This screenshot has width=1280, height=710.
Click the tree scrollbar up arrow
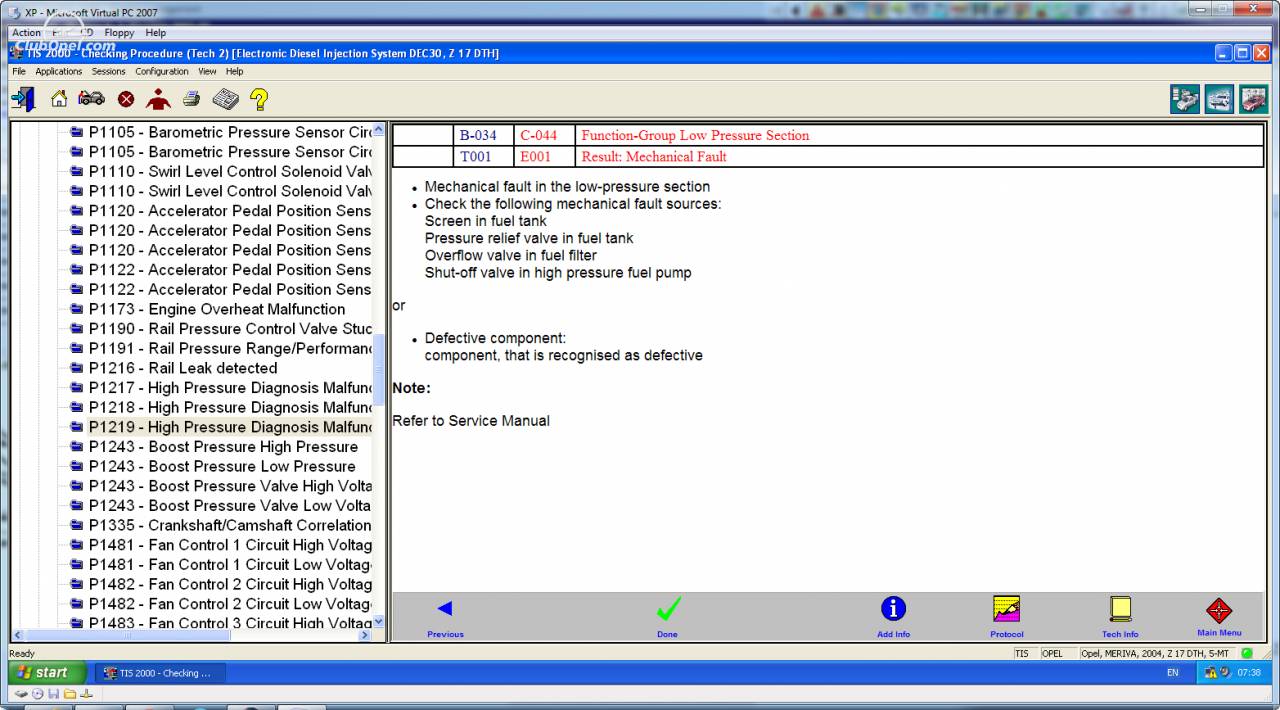[x=378, y=131]
